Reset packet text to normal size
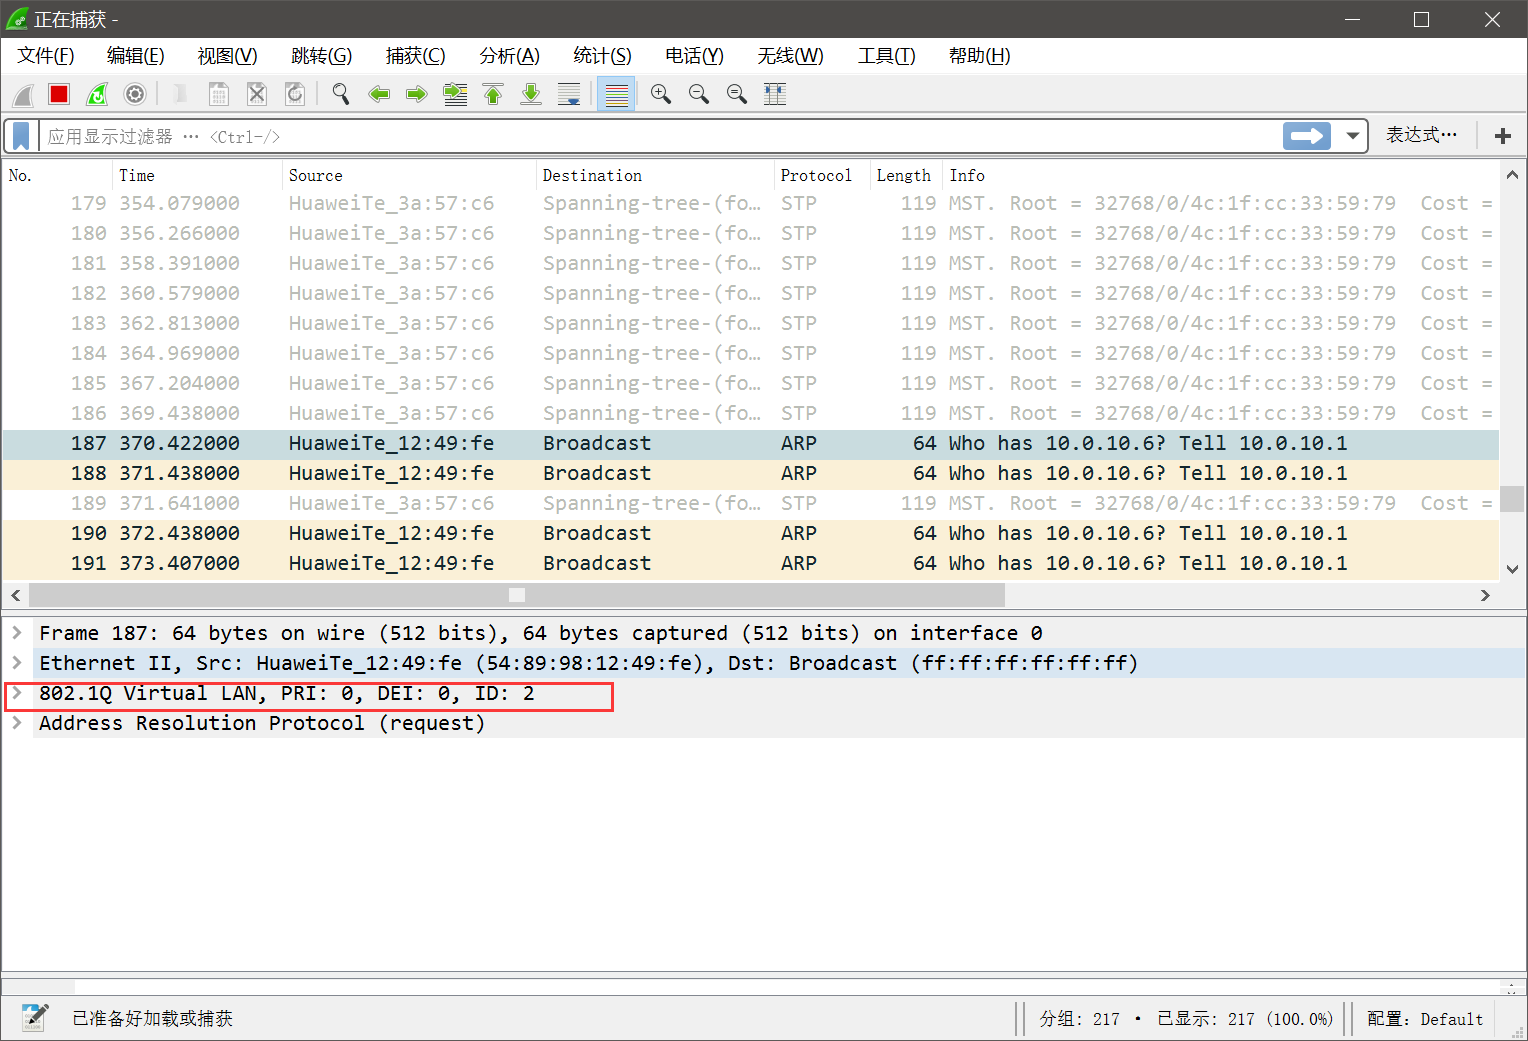This screenshot has height=1041, width=1528. [737, 95]
